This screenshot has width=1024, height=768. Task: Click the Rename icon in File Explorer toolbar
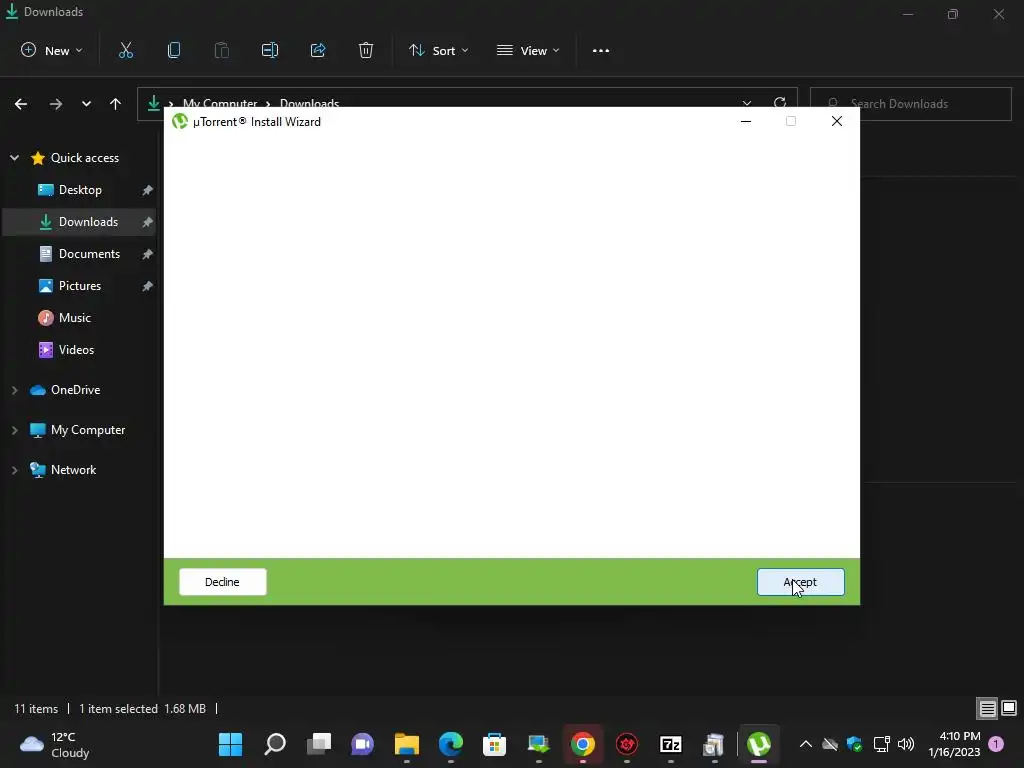(x=270, y=50)
